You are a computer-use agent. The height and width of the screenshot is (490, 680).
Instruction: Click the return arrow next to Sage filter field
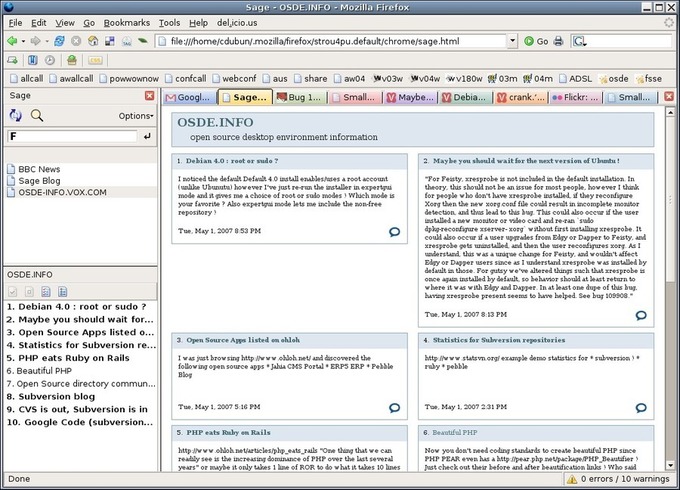coord(147,136)
